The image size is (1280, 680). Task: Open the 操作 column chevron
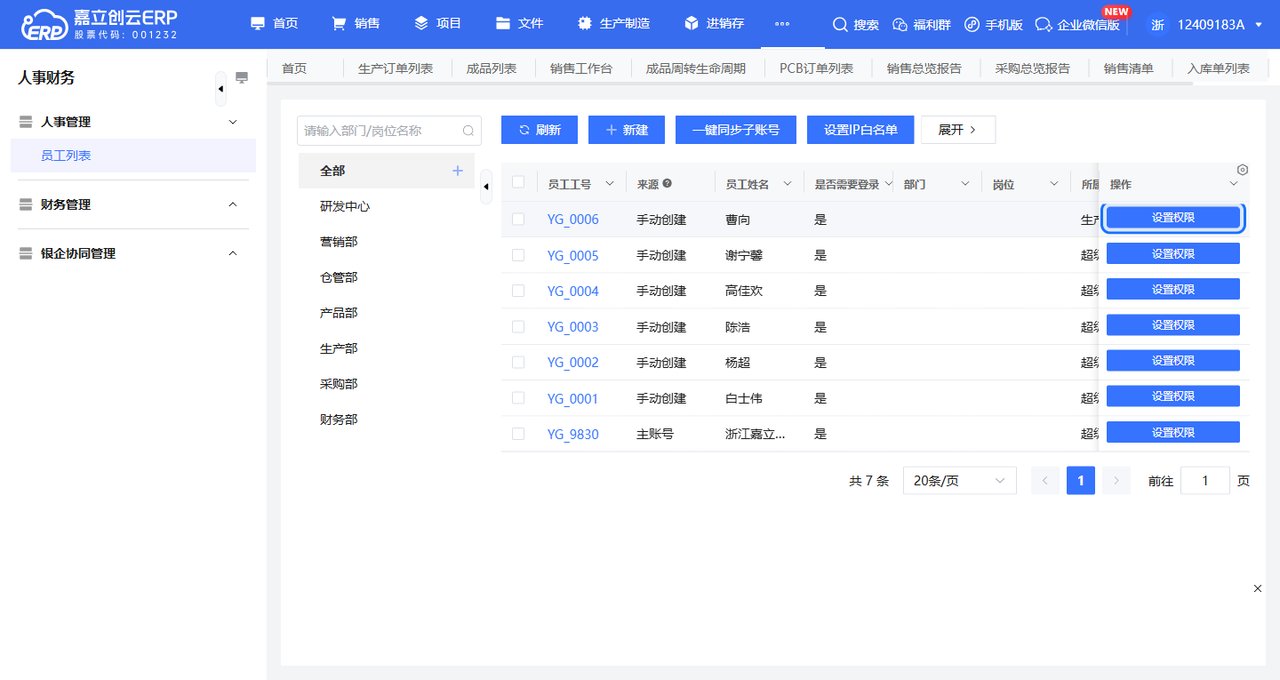(1233, 184)
